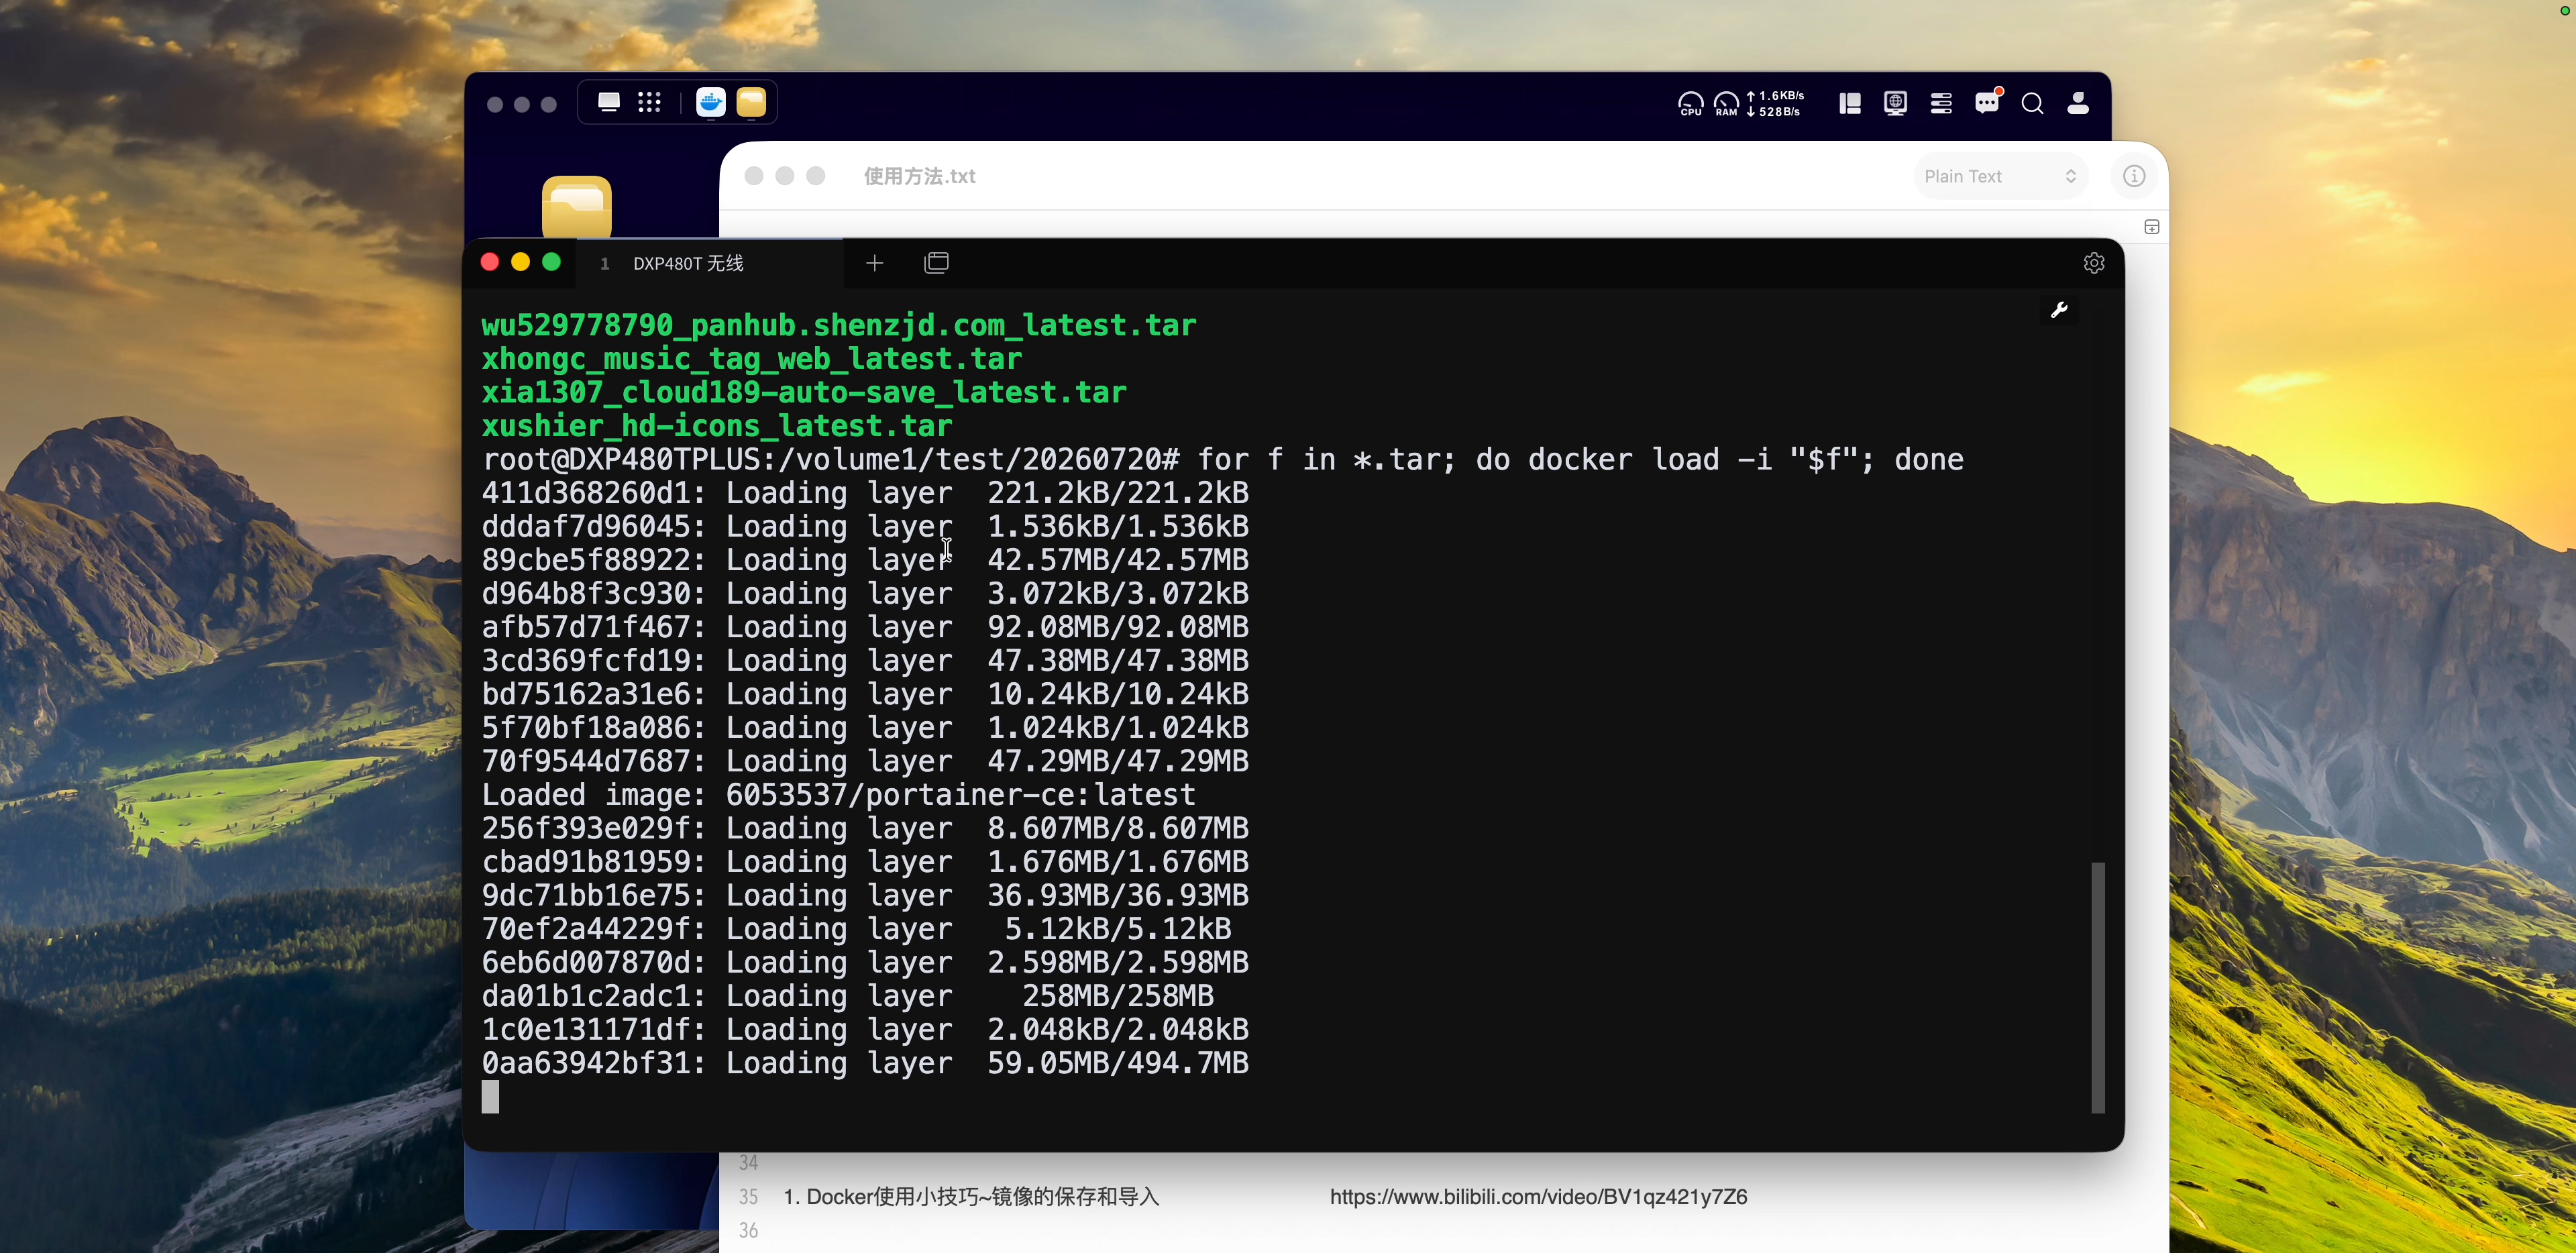The height and width of the screenshot is (1253, 2576).
Task: Open terminal settings gear
Action: (x=2094, y=263)
